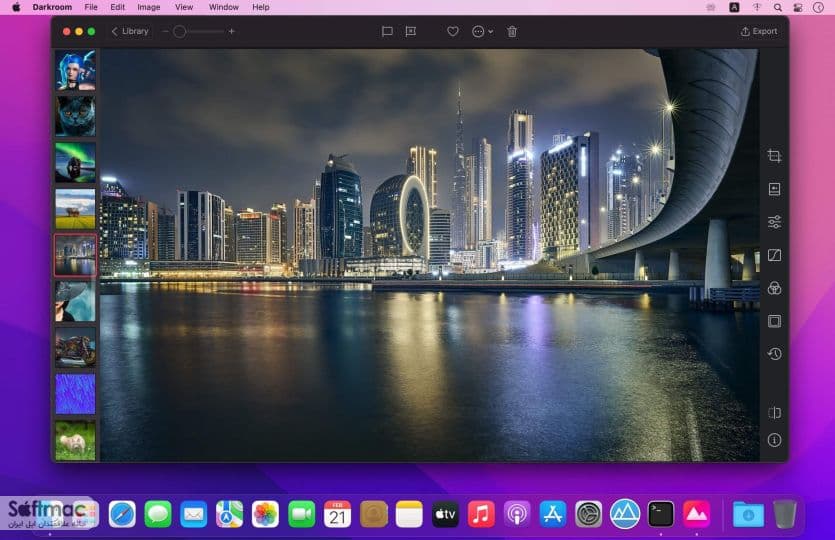This screenshot has width=835, height=540.
Task: Open the edit History panel
Action: click(x=774, y=354)
